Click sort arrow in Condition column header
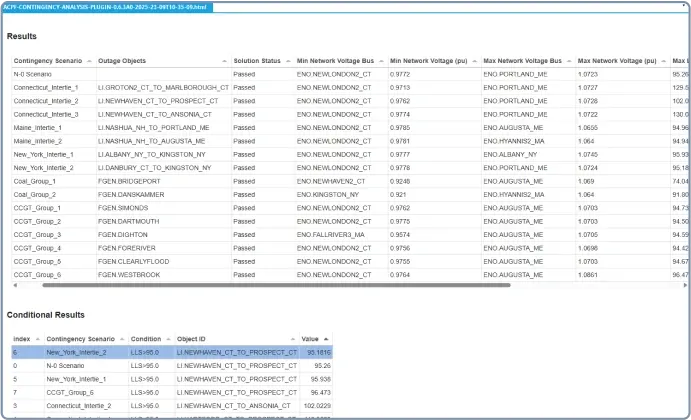Image resolution: width=691 pixels, height=420 pixels. [166, 339]
